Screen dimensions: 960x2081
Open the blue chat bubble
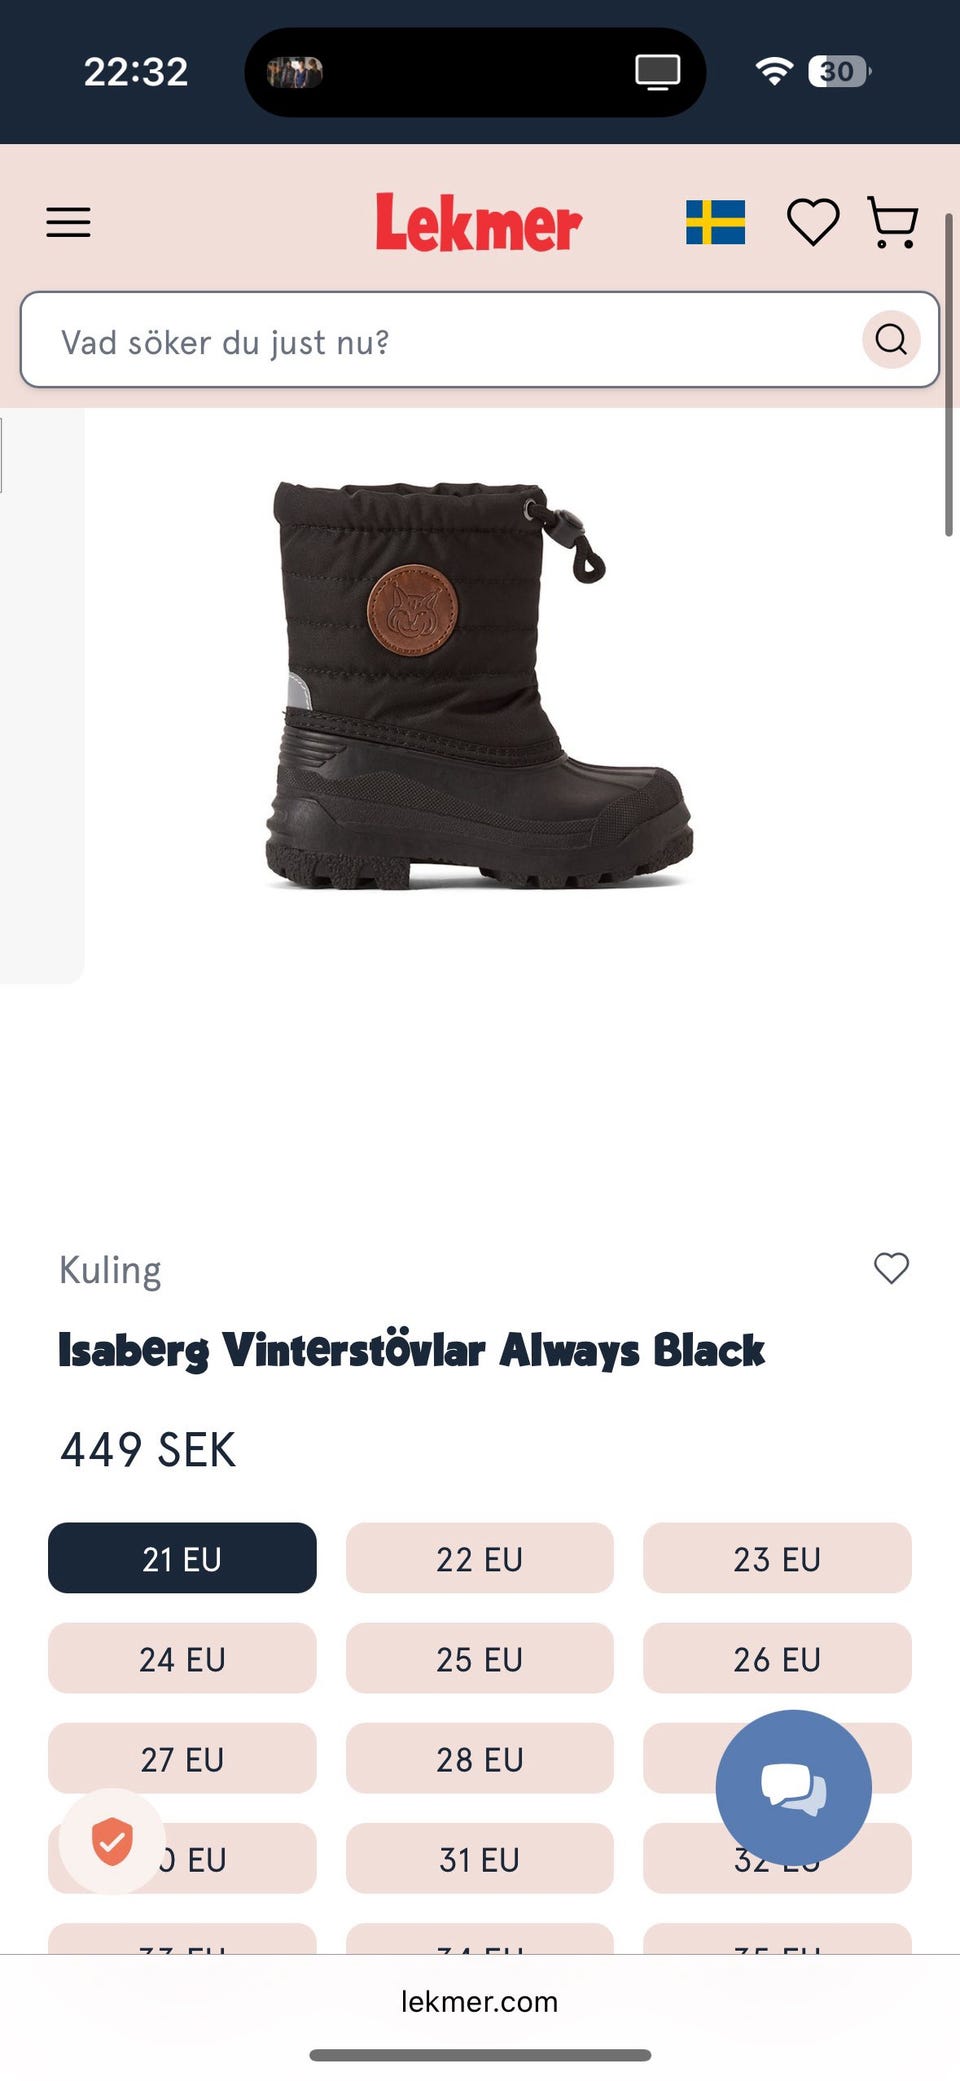click(x=793, y=1787)
